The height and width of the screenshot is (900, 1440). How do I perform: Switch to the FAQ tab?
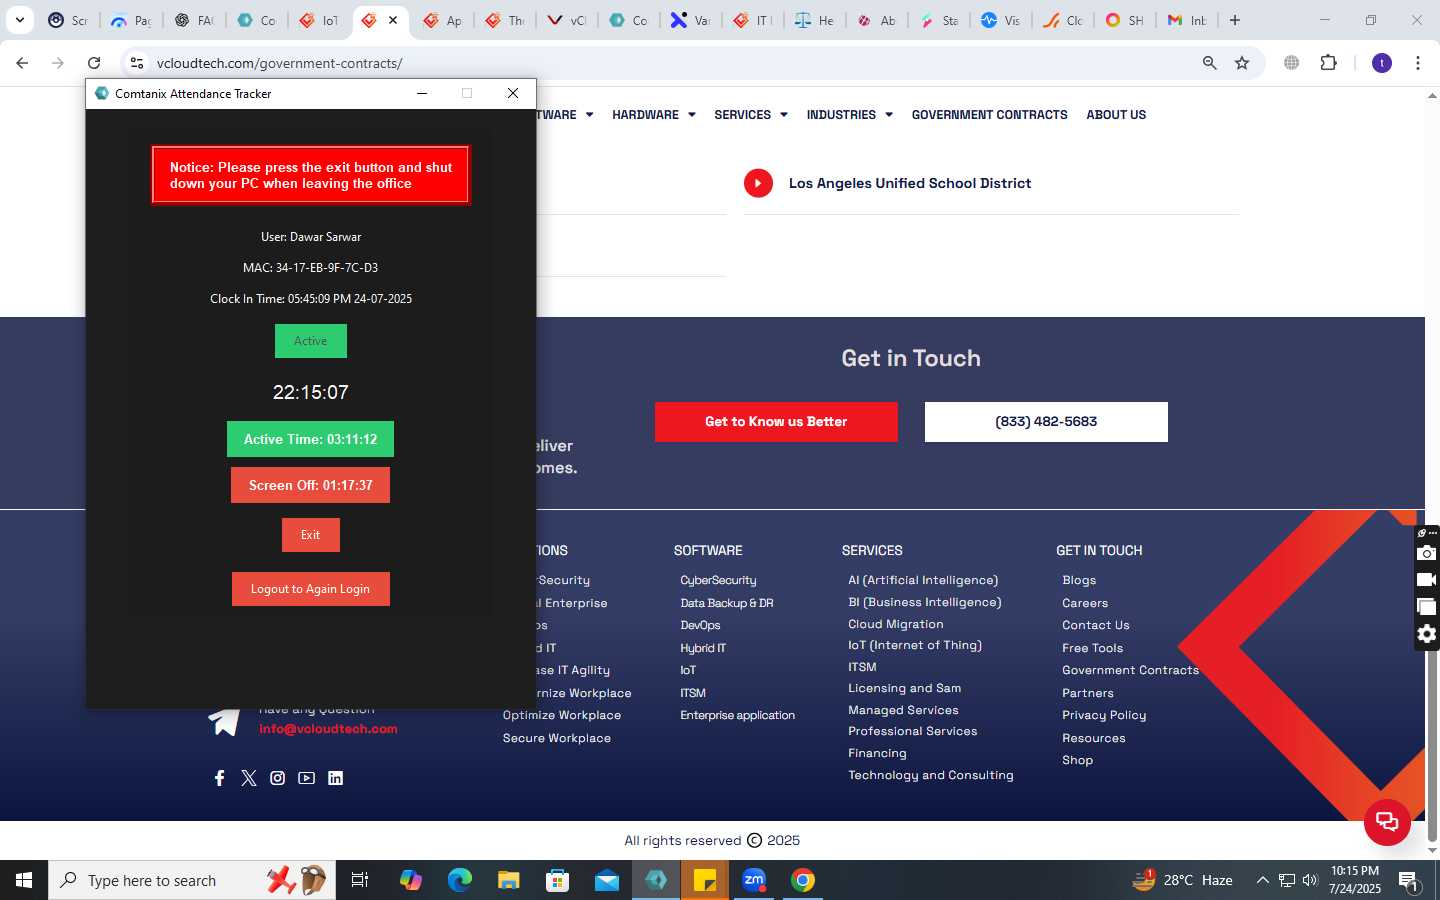(194, 20)
